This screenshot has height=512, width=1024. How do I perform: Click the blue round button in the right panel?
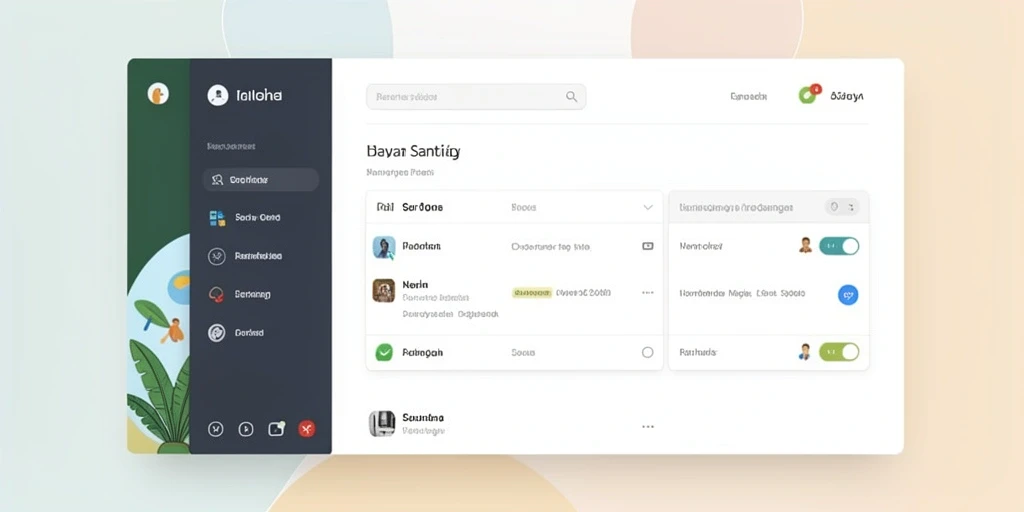point(848,295)
